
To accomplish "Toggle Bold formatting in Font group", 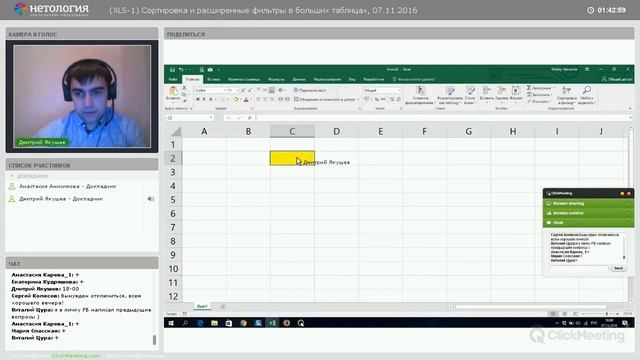I will click(198, 99).
